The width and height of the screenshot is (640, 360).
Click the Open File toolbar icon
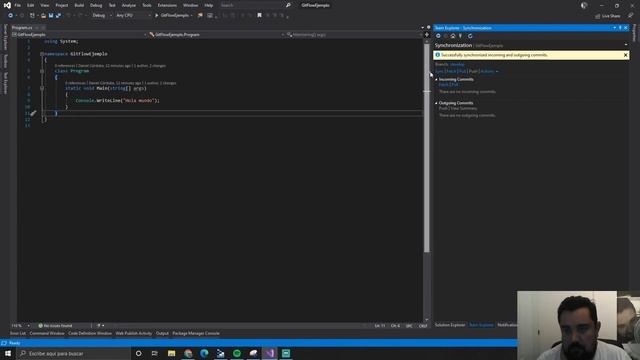tap(43, 16)
